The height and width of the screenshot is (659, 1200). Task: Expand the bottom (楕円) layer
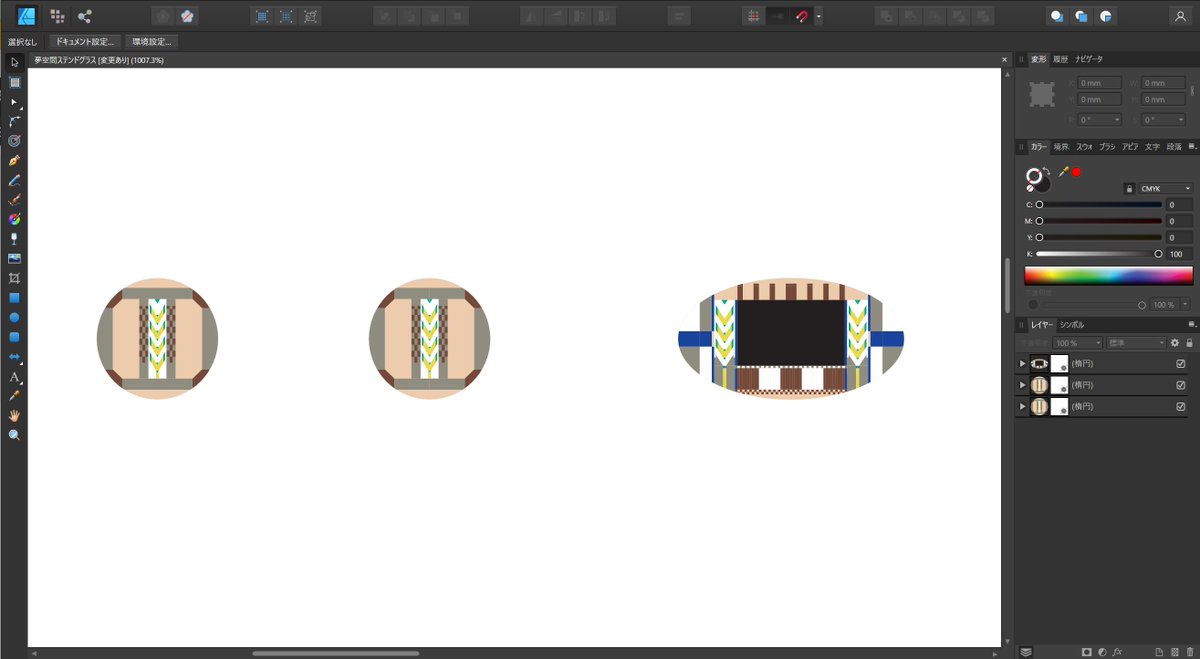click(1022, 407)
